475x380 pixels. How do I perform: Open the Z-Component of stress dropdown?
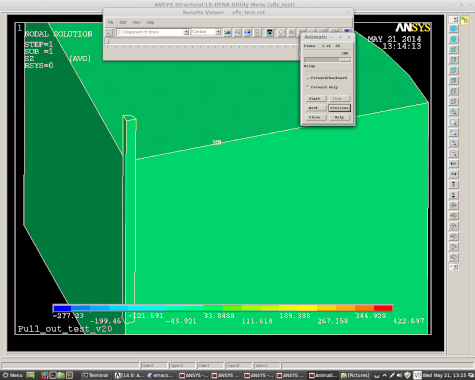pyautogui.click(x=153, y=32)
